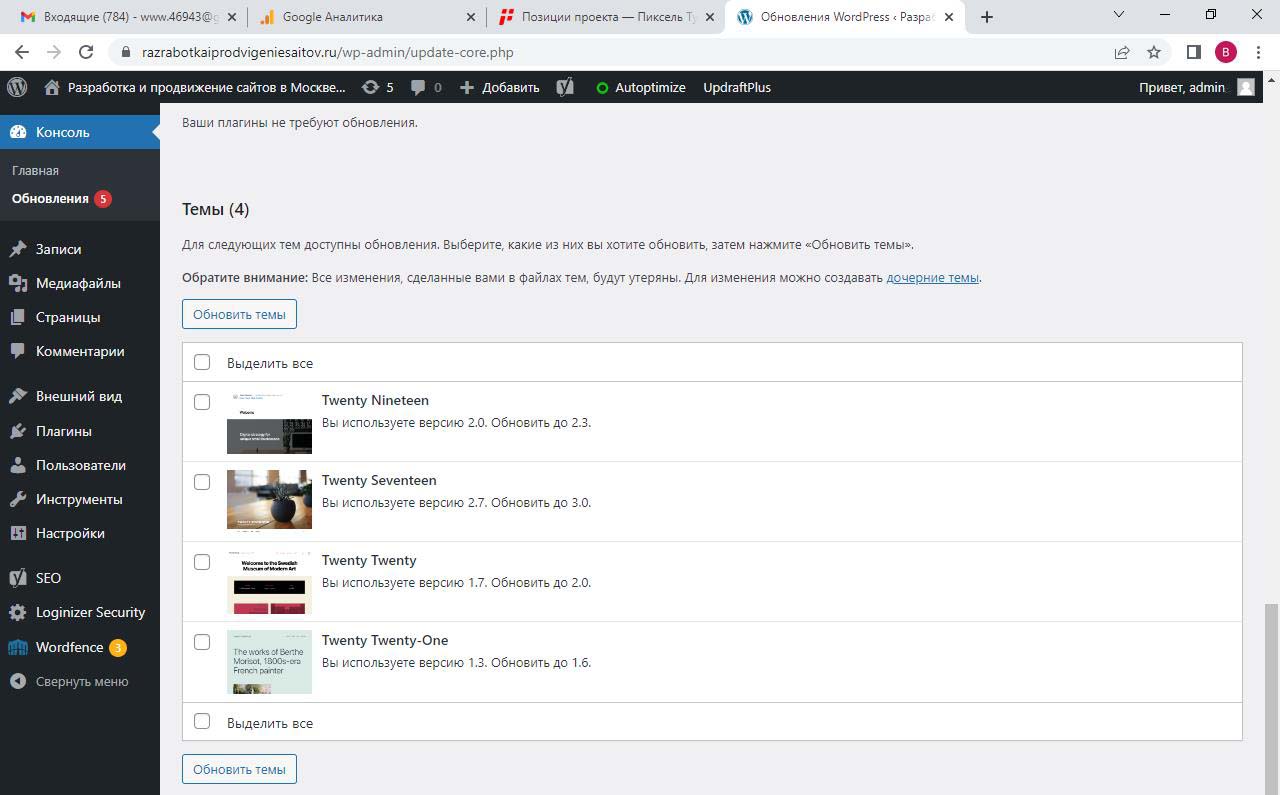Click the Yoast SEO icon in admin bar
Screen dimensions: 1280x795
click(x=565, y=87)
